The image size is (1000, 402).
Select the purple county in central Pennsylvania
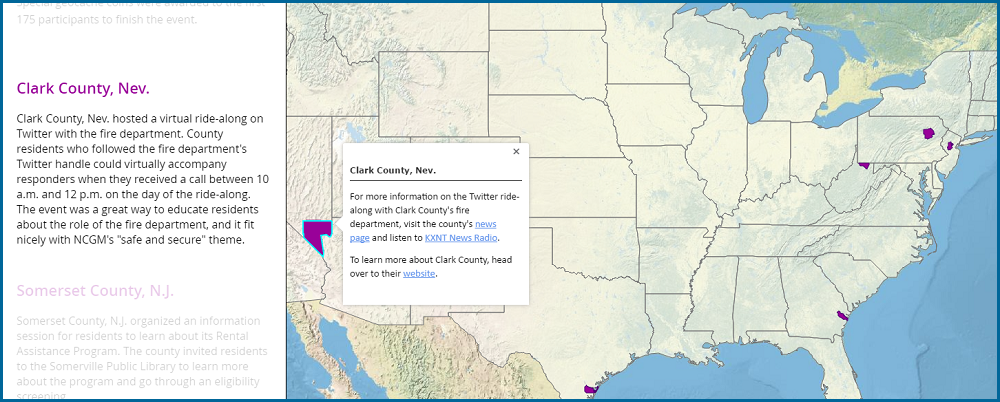coord(929,133)
